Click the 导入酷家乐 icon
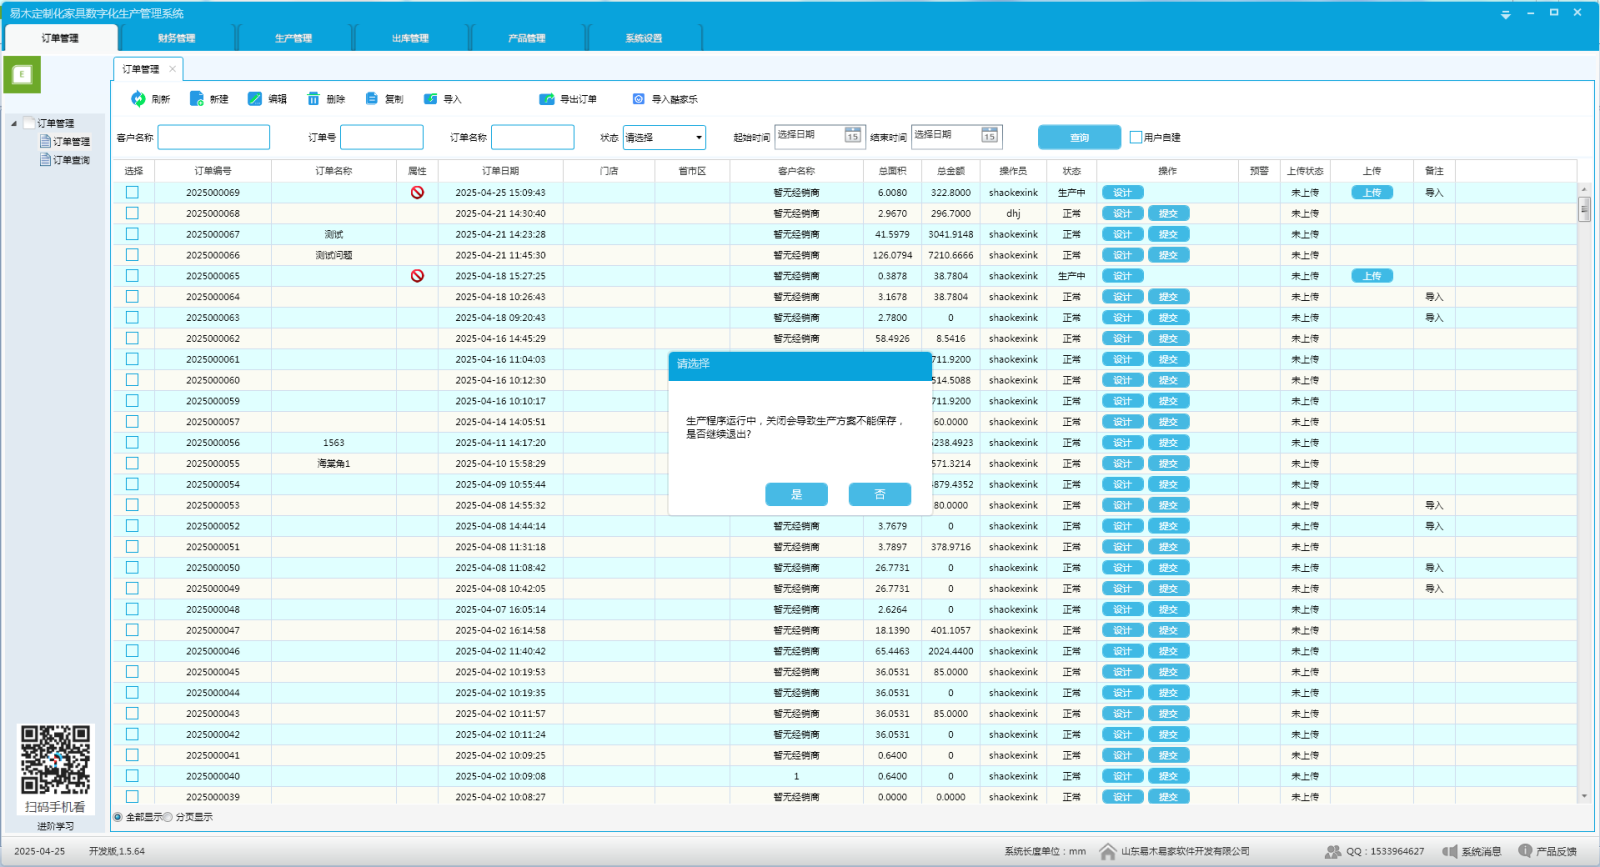 coord(639,99)
